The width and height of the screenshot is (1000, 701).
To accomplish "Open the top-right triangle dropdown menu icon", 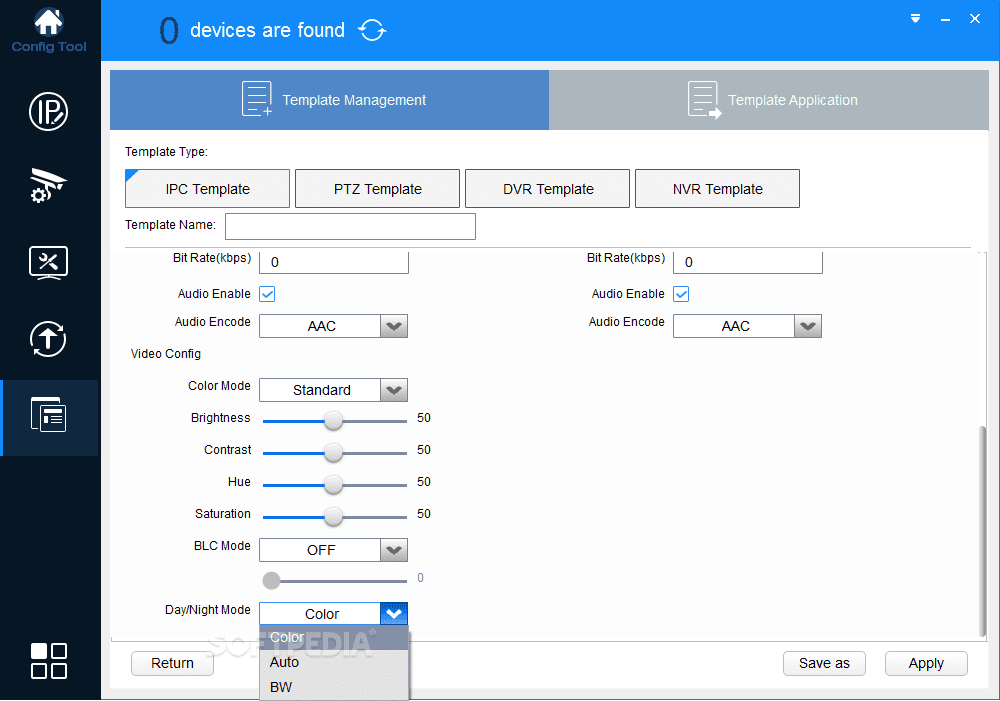I will tap(916, 18).
